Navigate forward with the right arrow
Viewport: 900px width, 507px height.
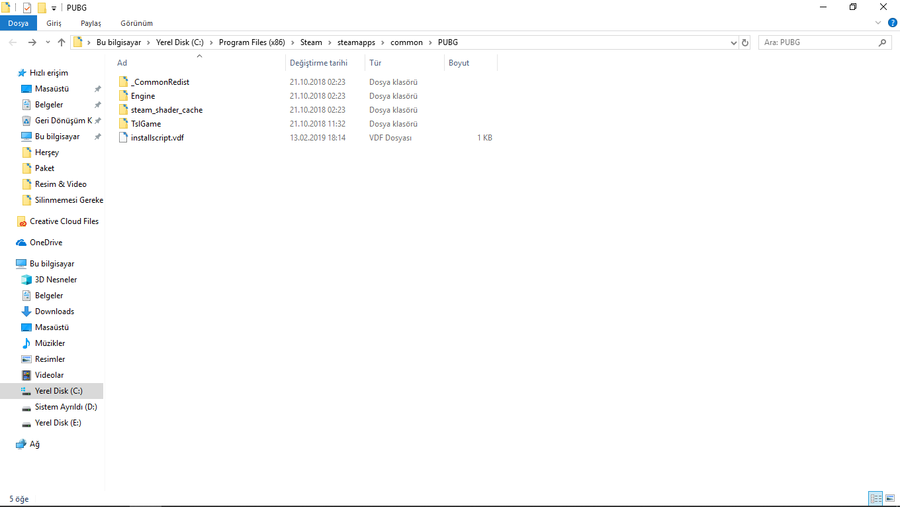pyautogui.click(x=32, y=42)
